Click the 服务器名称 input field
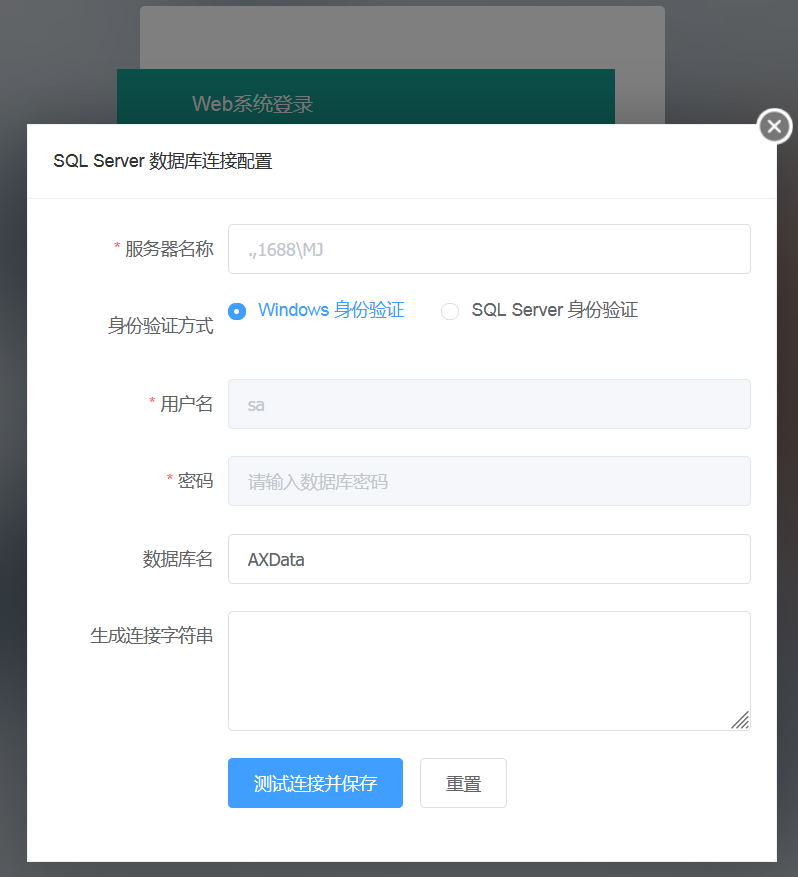Viewport: 798px width, 877px height. (489, 249)
